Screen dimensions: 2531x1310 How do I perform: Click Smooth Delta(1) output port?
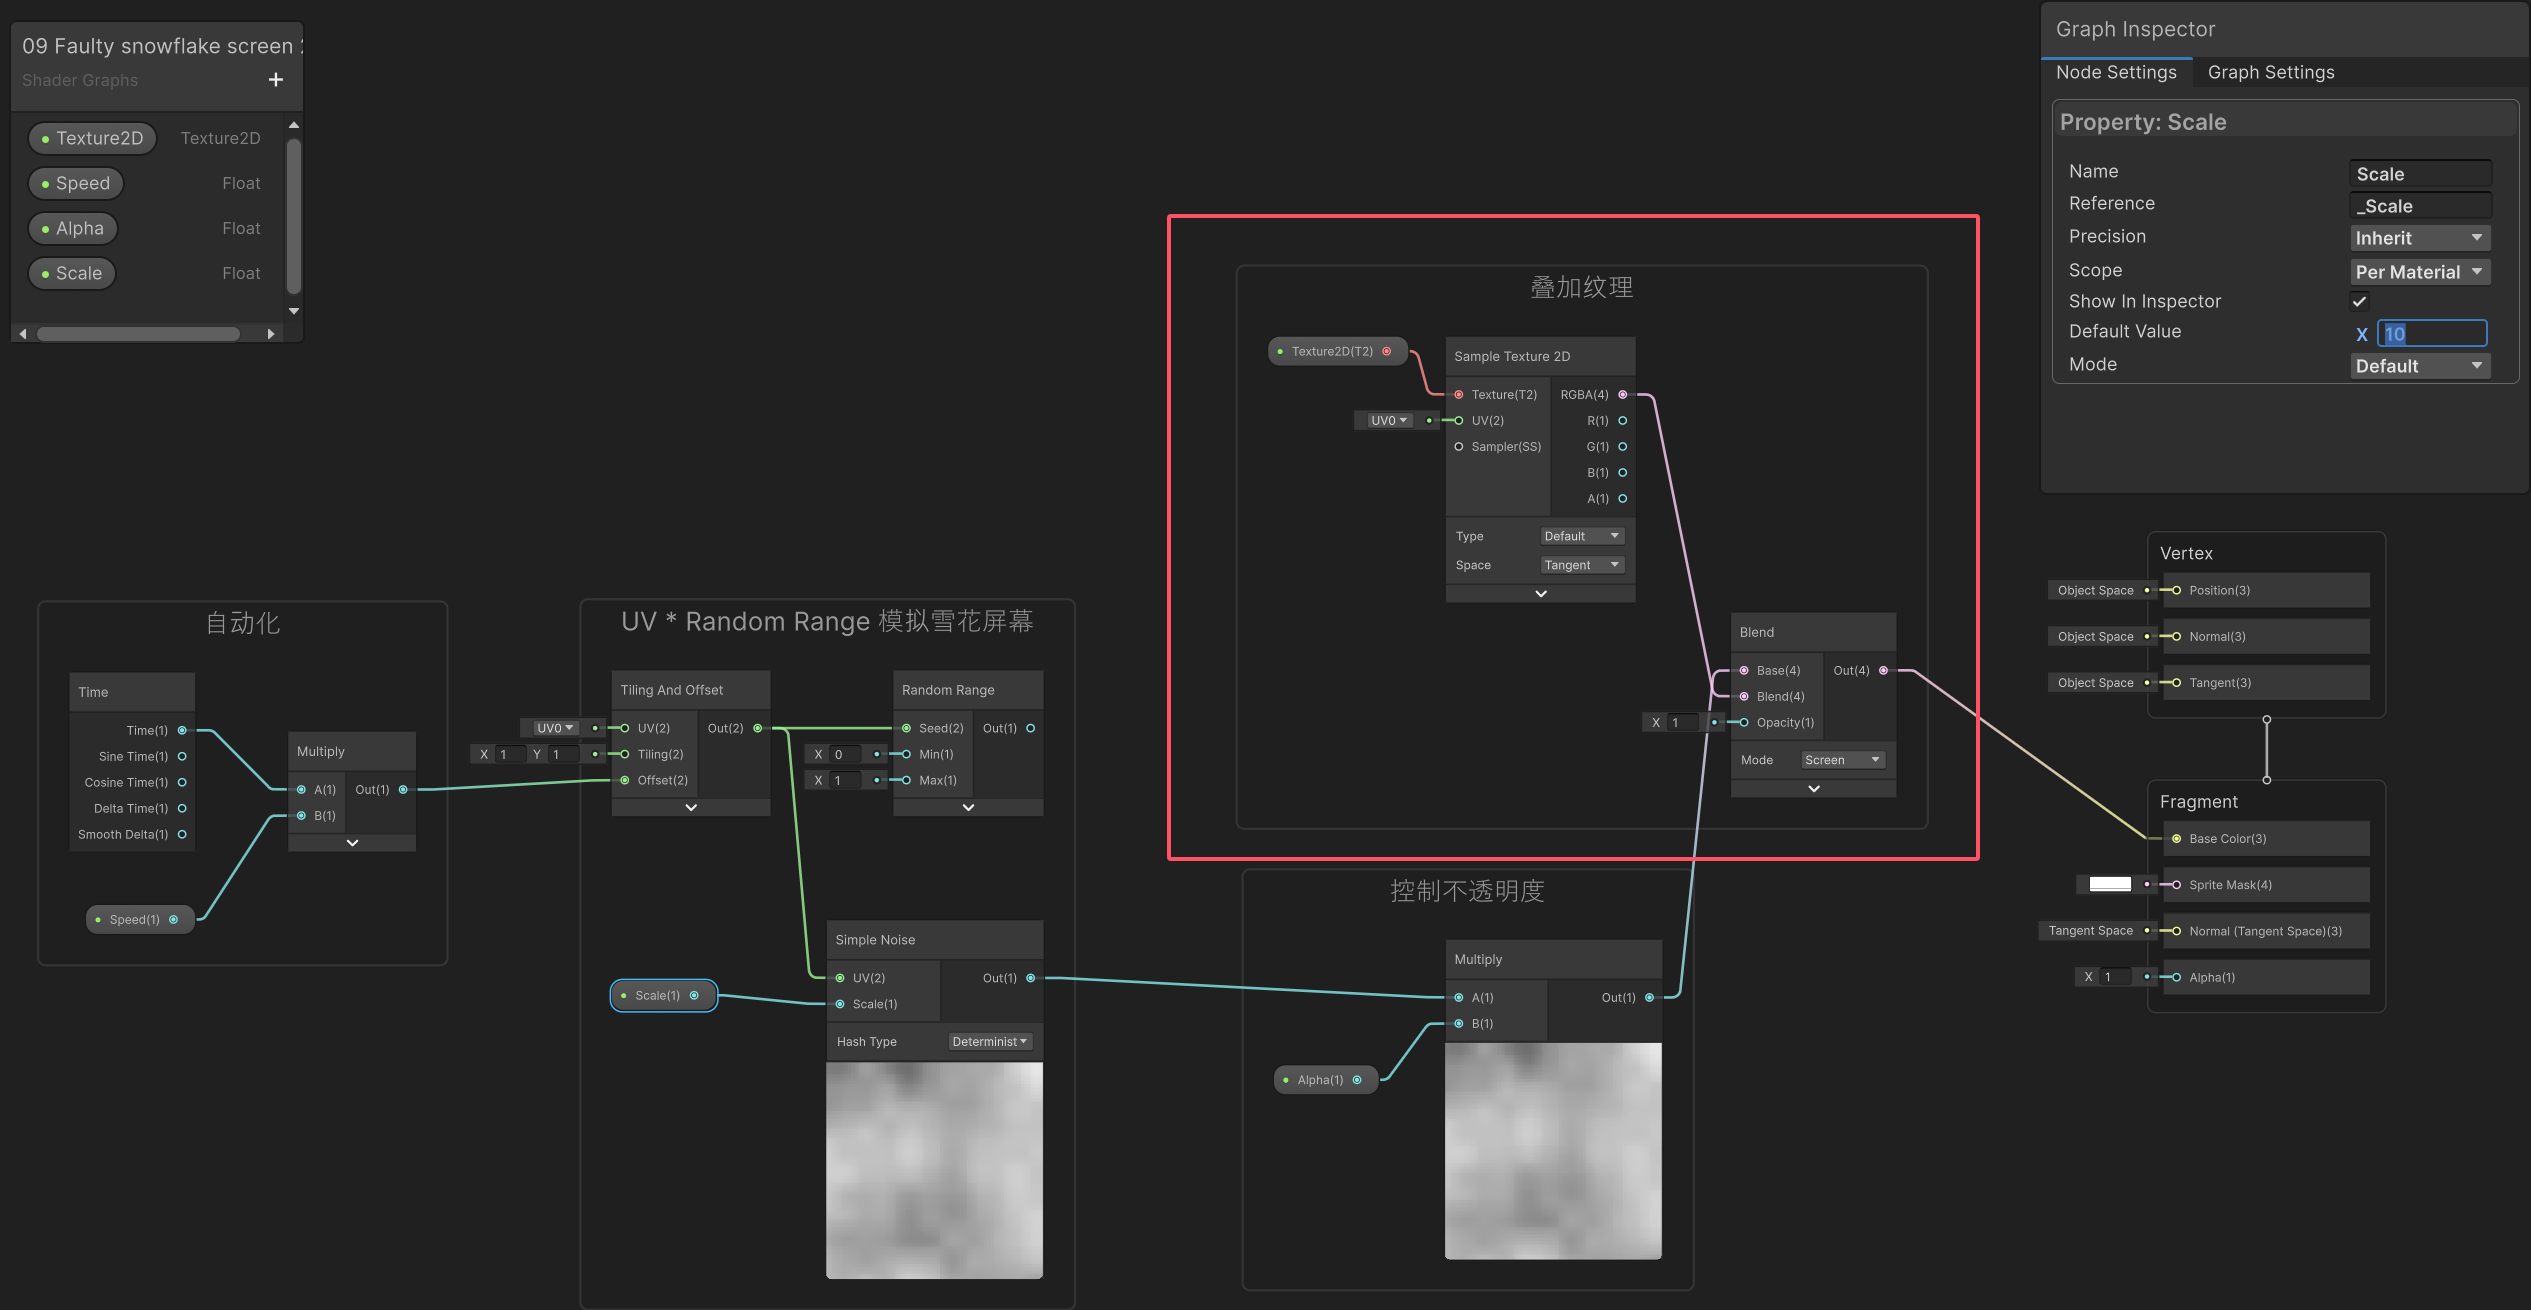[182, 835]
